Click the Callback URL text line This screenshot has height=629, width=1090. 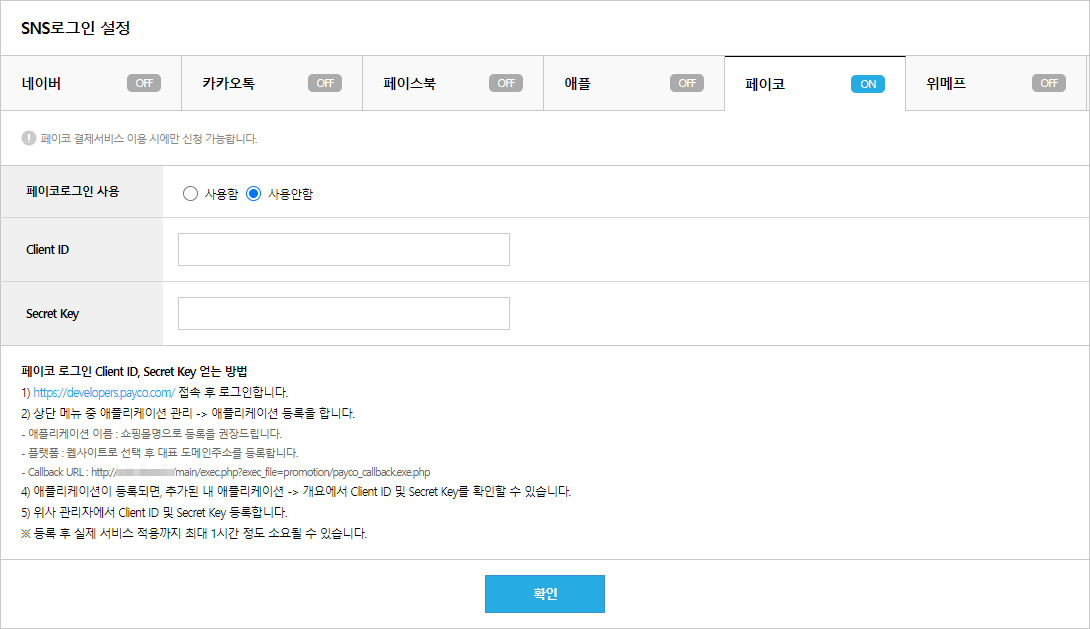click(x=228, y=472)
